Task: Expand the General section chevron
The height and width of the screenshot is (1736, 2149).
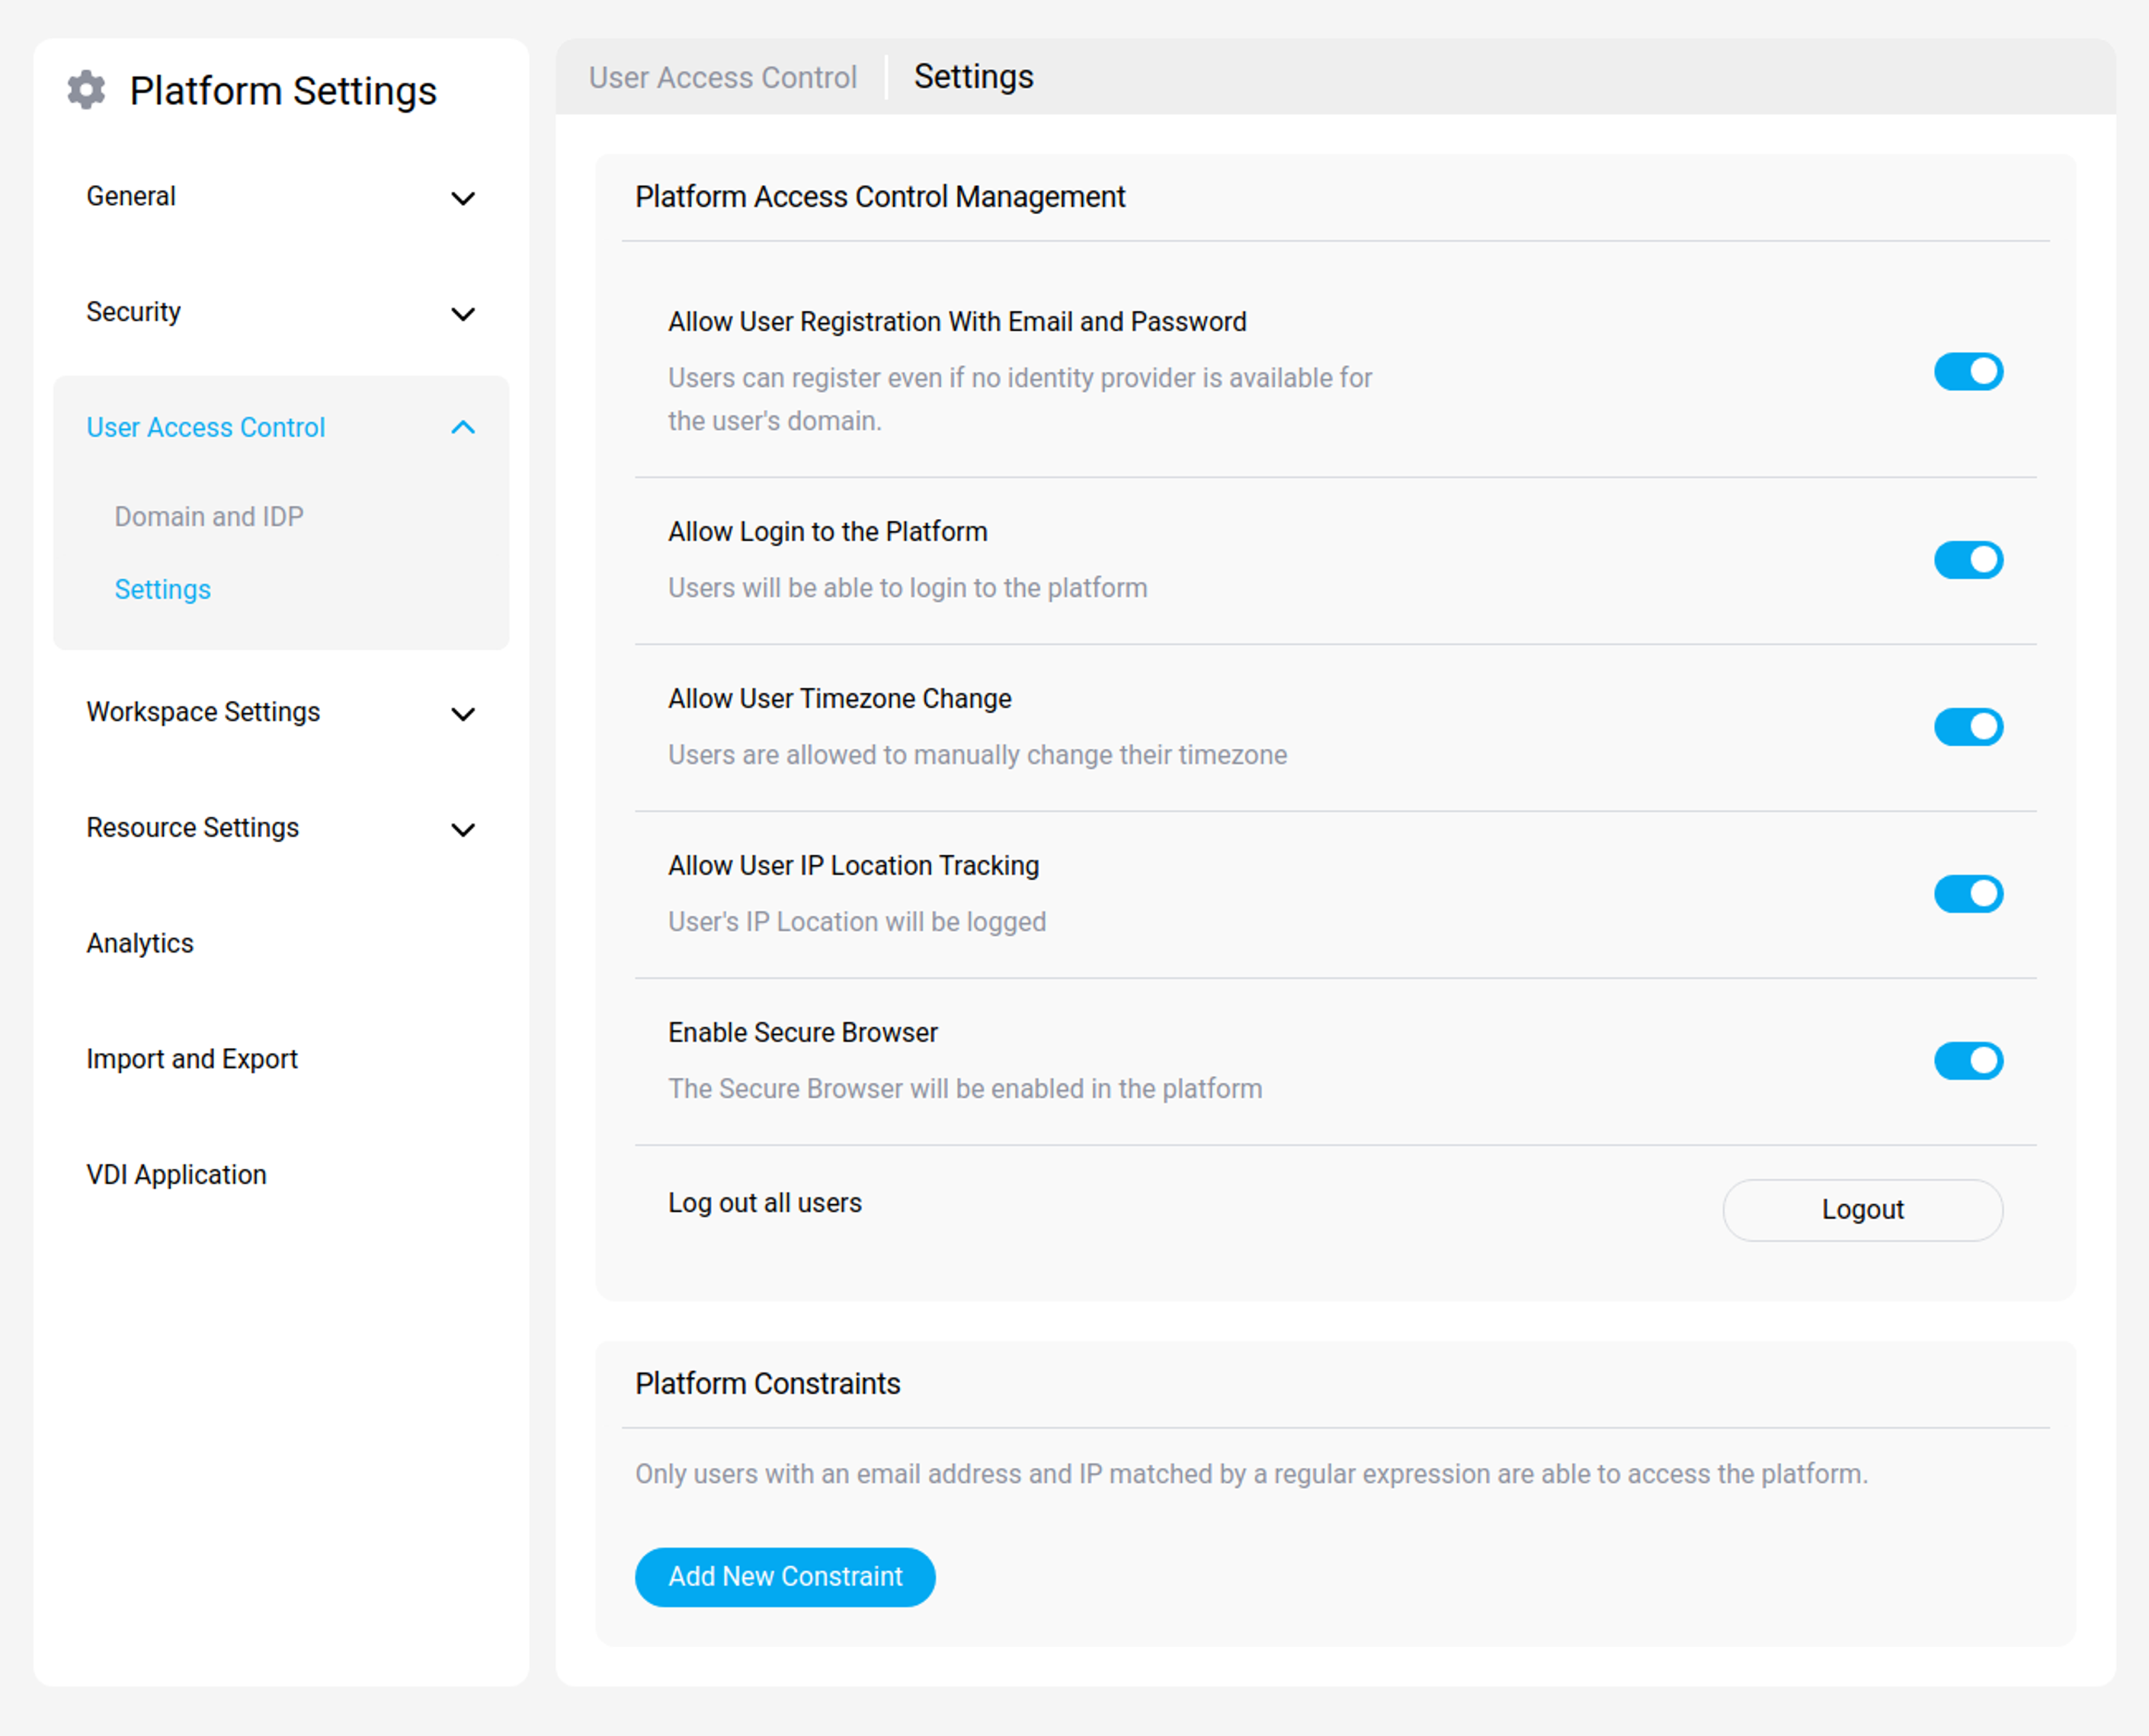Action: click(x=462, y=198)
